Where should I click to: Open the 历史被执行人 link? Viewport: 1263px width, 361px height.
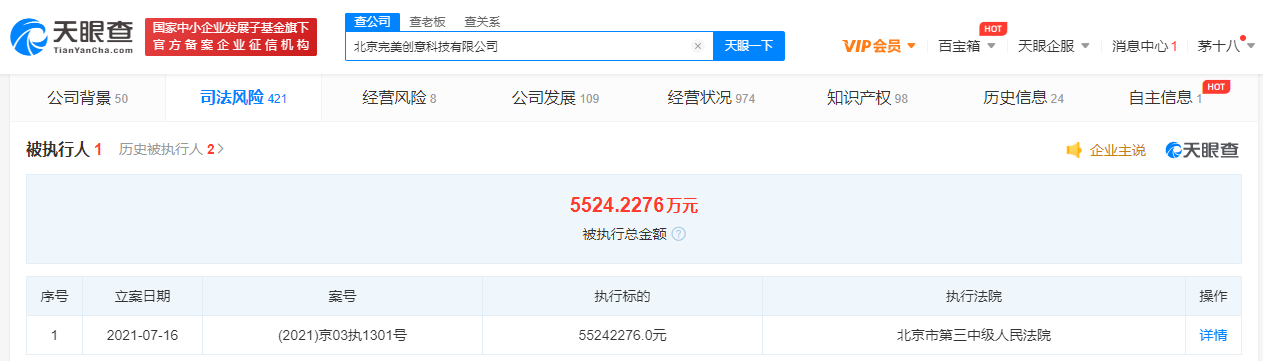pyautogui.click(x=171, y=150)
